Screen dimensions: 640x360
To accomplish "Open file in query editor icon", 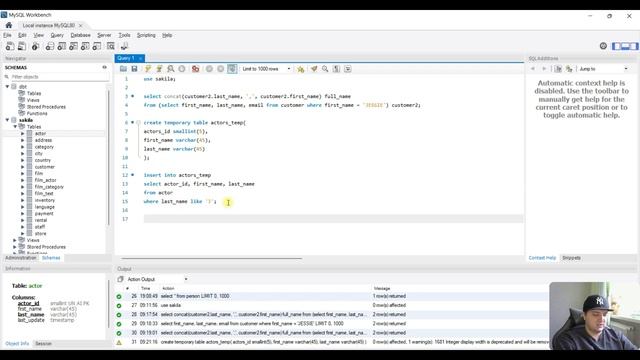I will pos(123,69).
